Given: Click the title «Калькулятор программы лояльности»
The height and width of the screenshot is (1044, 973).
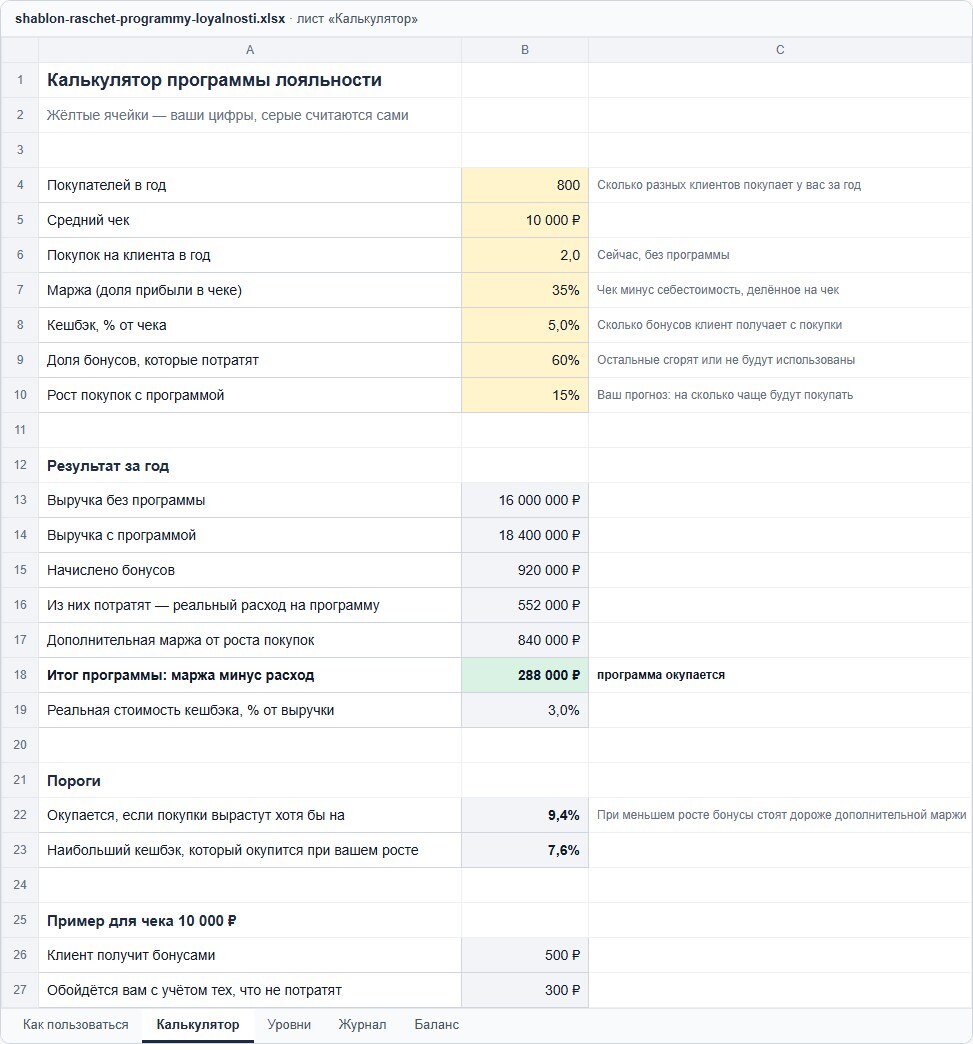Looking at the screenshot, I should point(214,80).
